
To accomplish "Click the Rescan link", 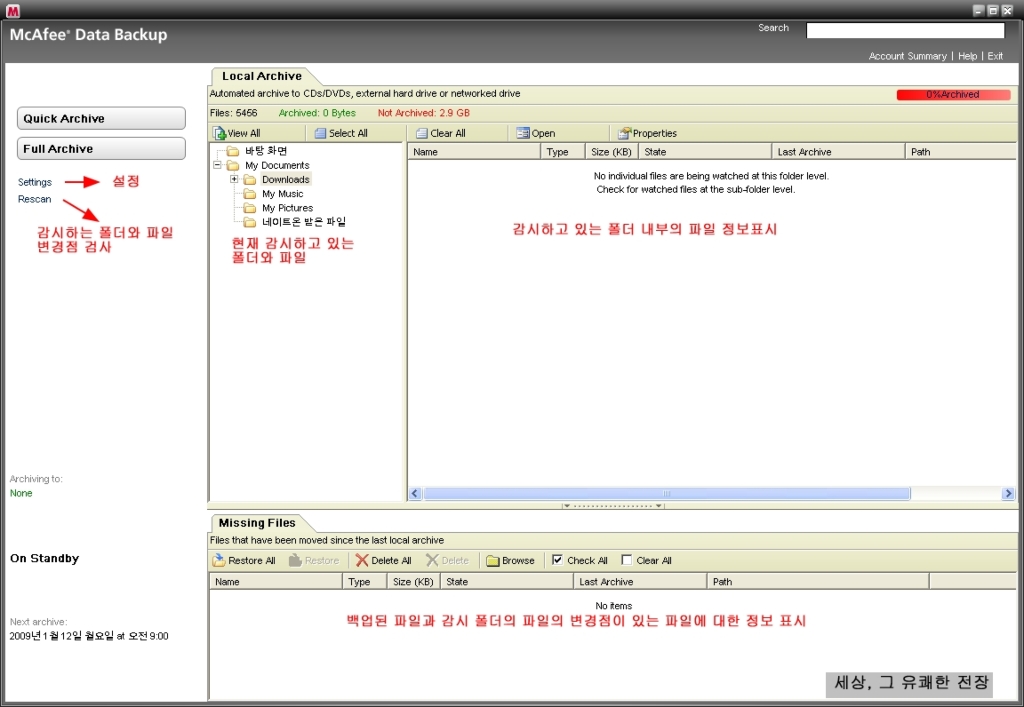I will pos(34,199).
